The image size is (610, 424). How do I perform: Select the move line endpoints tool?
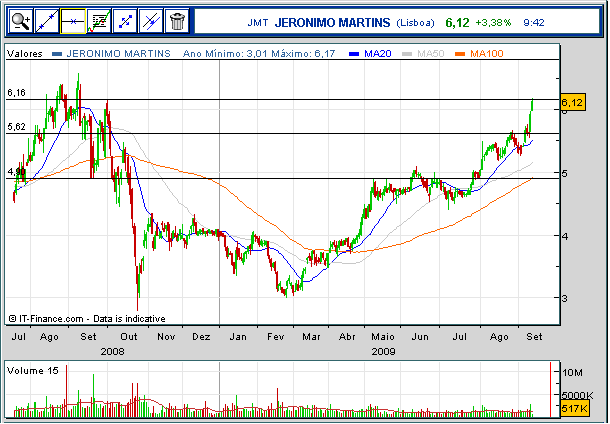point(125,21)
